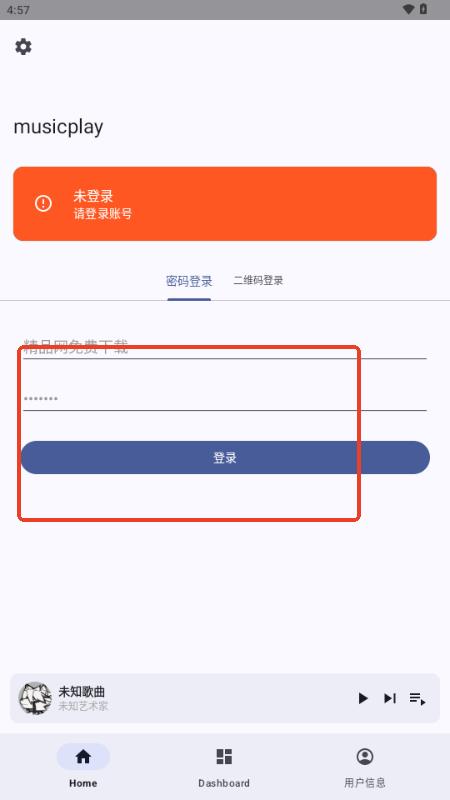This screenshot has height=800, width=450.
Task: Play the unknown song in mini player
Action: pos(363,698)
